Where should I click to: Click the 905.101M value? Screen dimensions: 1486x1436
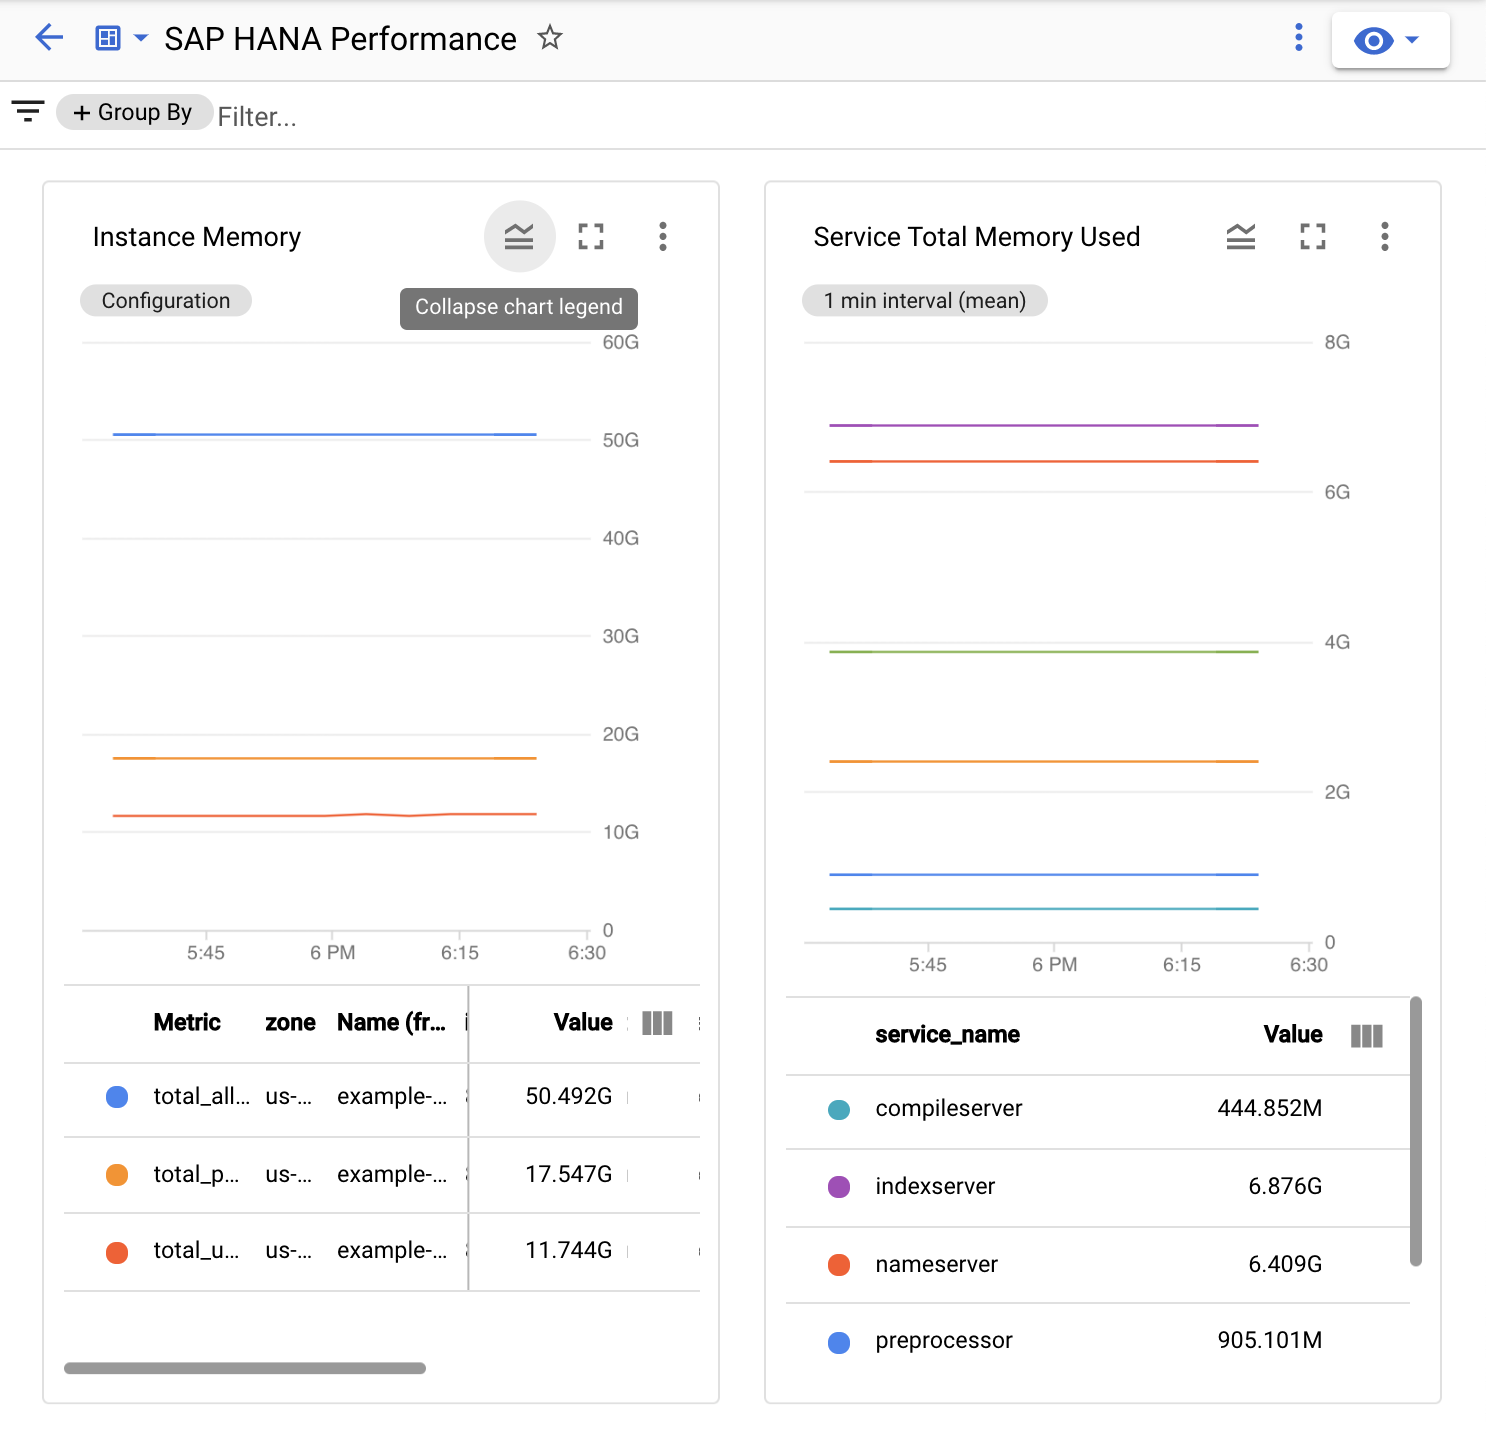click(x=1269, y=1340)
